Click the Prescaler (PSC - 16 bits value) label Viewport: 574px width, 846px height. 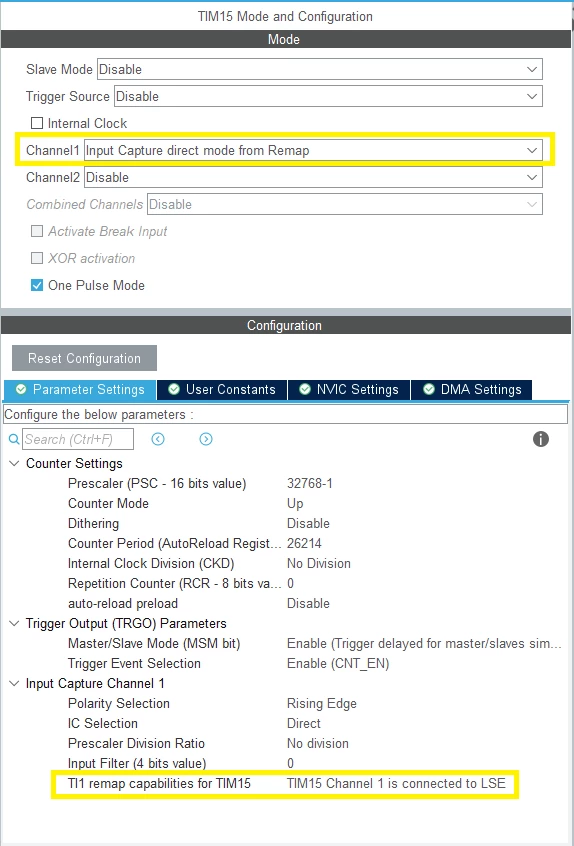[157, 483]
